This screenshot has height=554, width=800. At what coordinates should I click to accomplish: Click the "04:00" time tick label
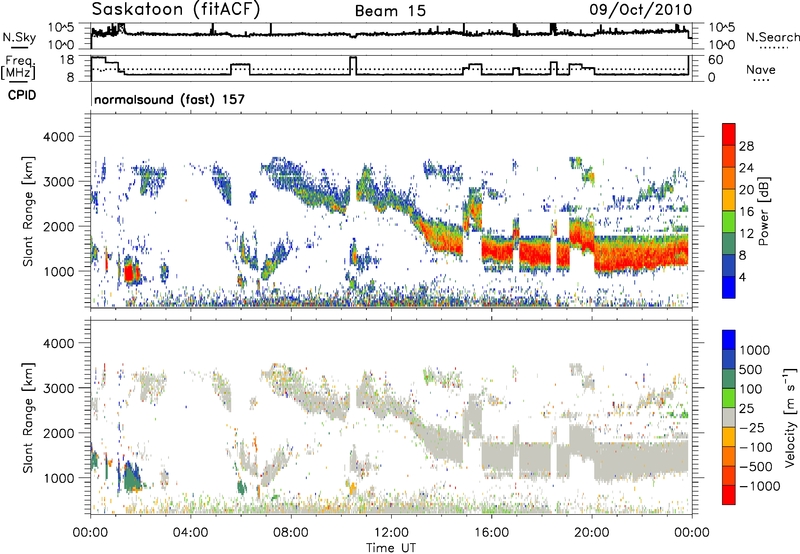pyautogui.click(x=190, y=533)
